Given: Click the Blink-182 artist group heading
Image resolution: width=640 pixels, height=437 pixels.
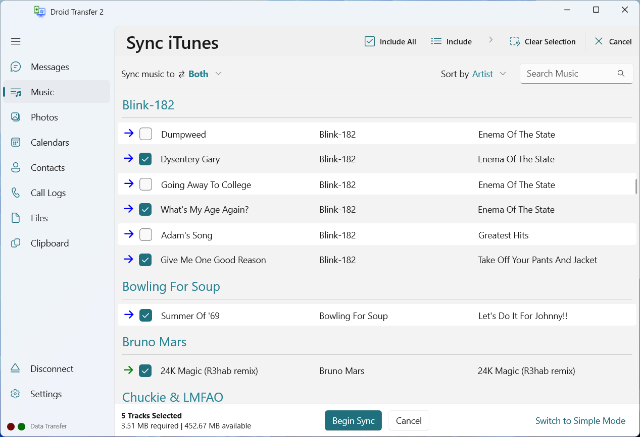Looking at the screenshot, I should [148, 105].
